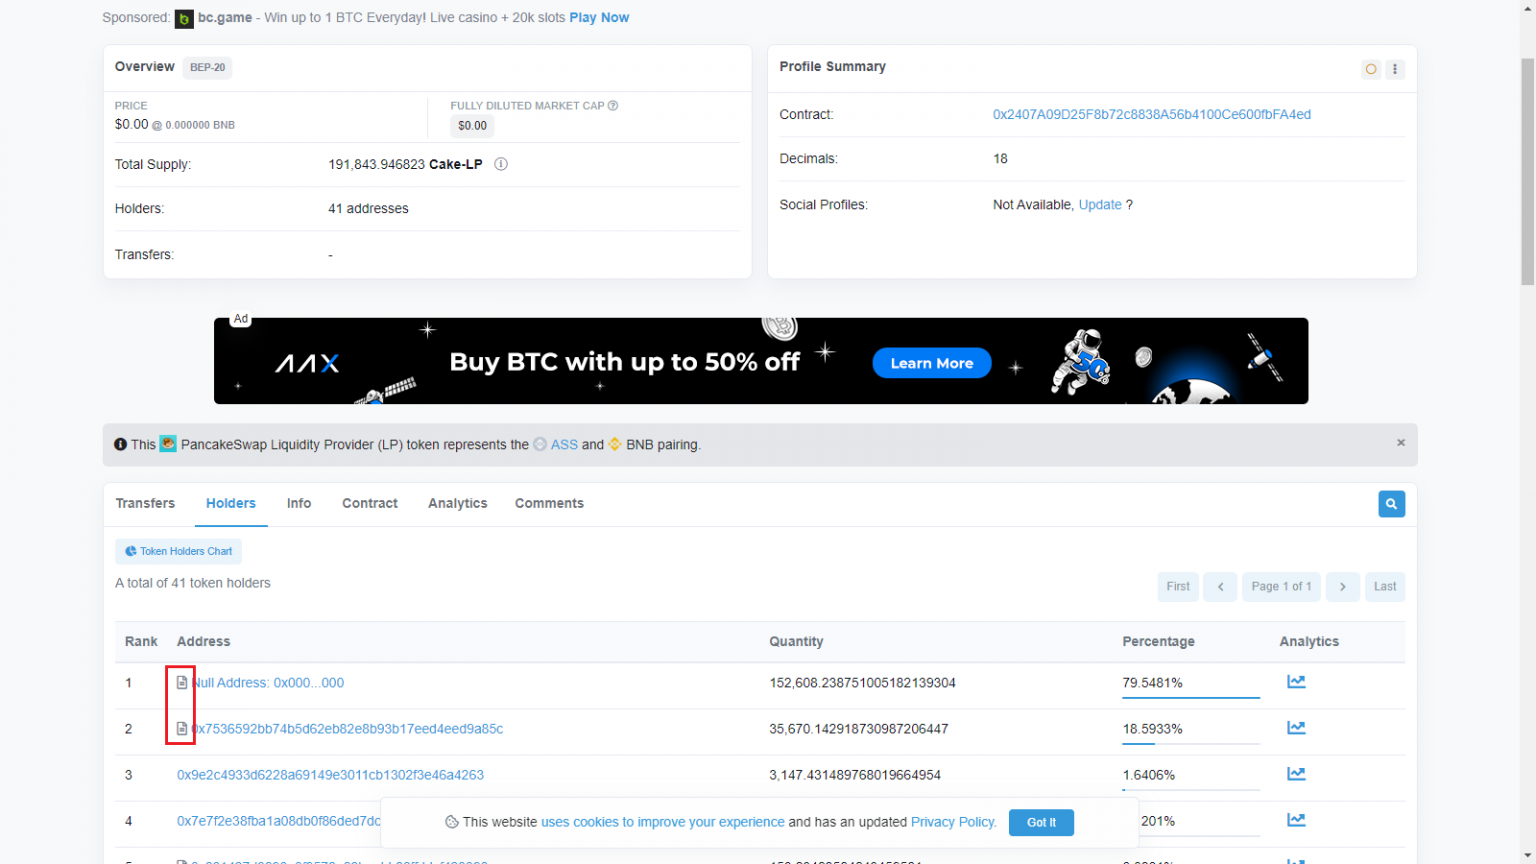The image size is (1536, 864).
Task: Click the info tooltip beside Cake-LP supply
Action: click(500, 164)
